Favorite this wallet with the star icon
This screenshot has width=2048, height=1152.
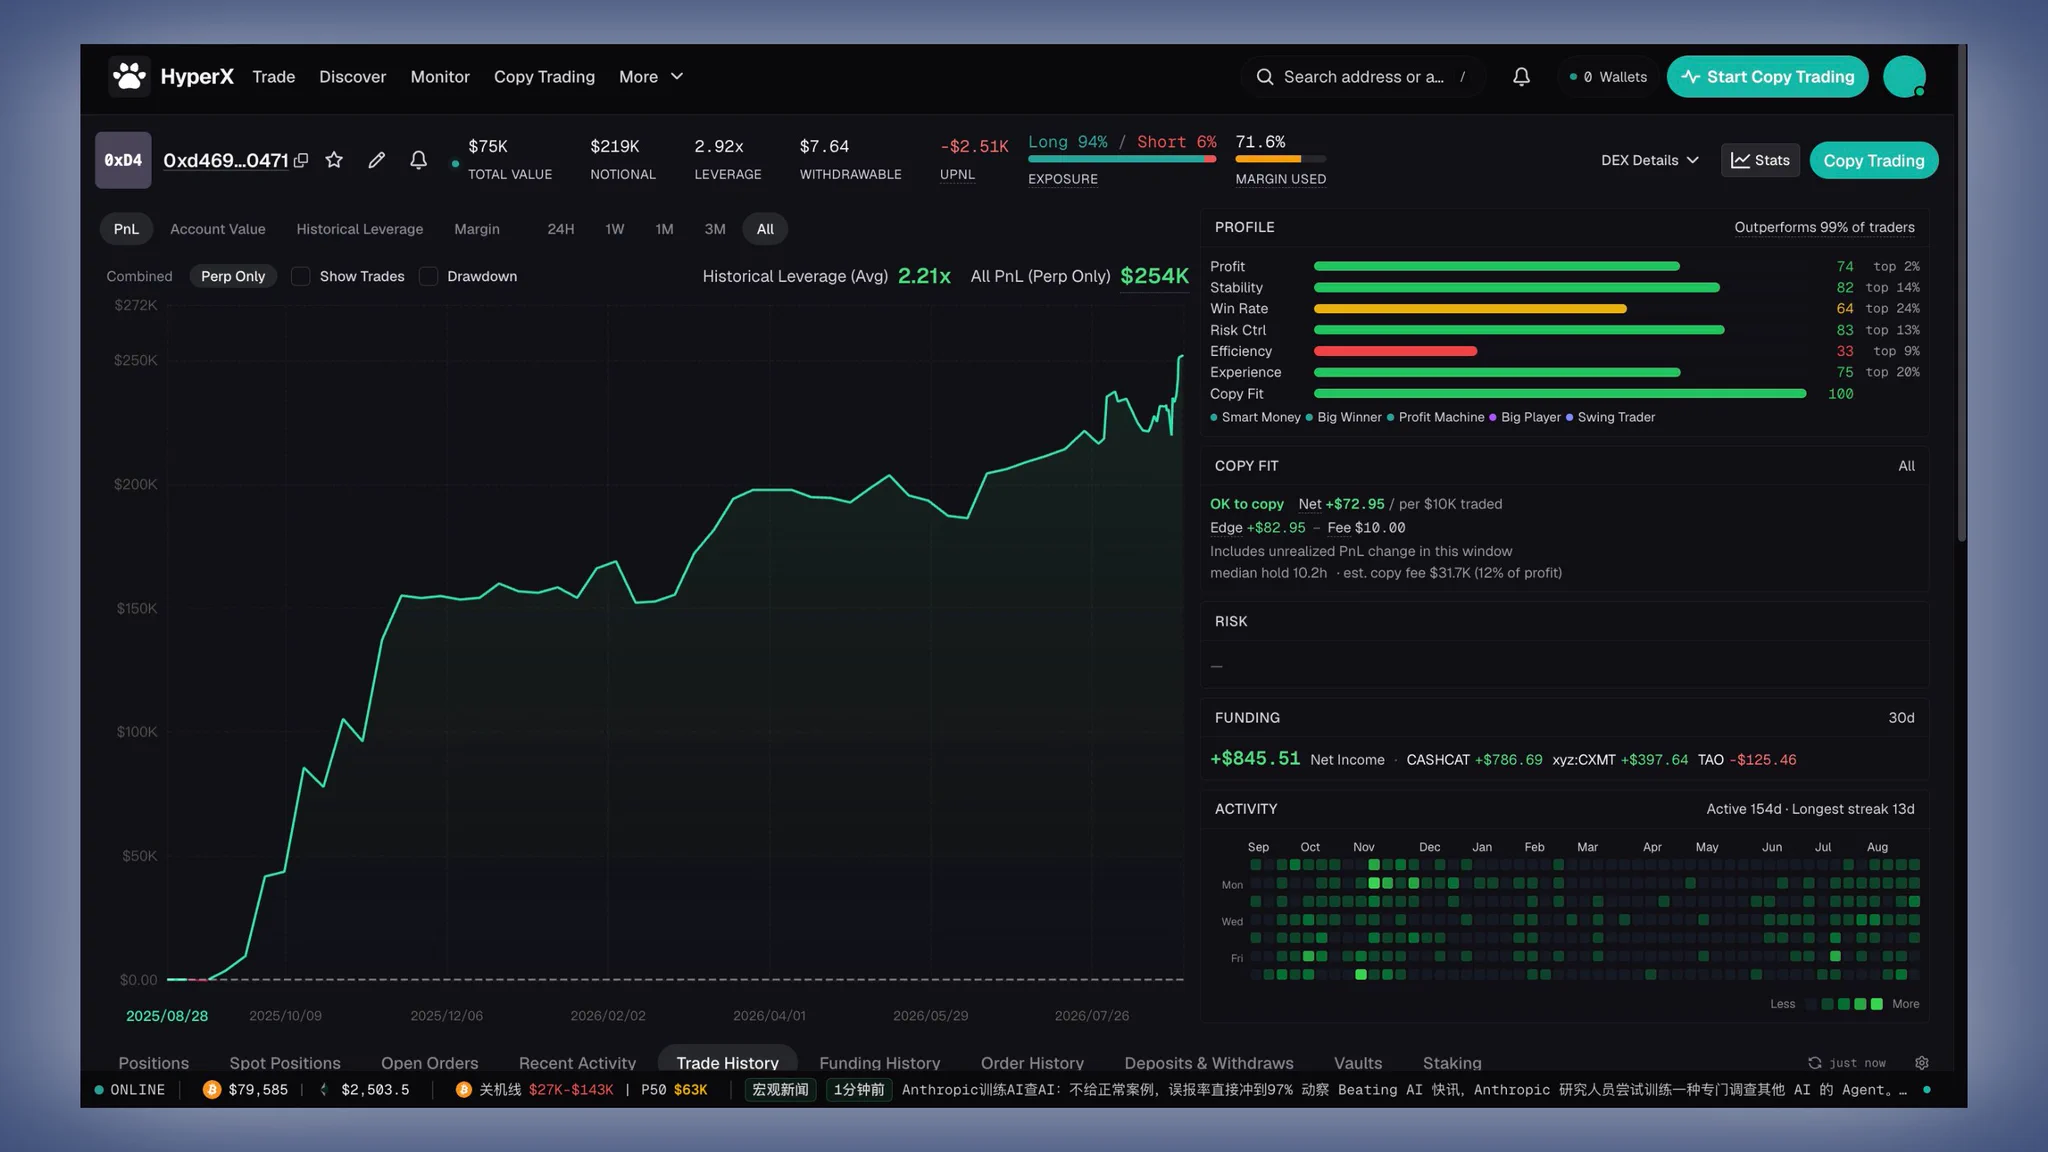pyautogui.click(x=334, y=160)
